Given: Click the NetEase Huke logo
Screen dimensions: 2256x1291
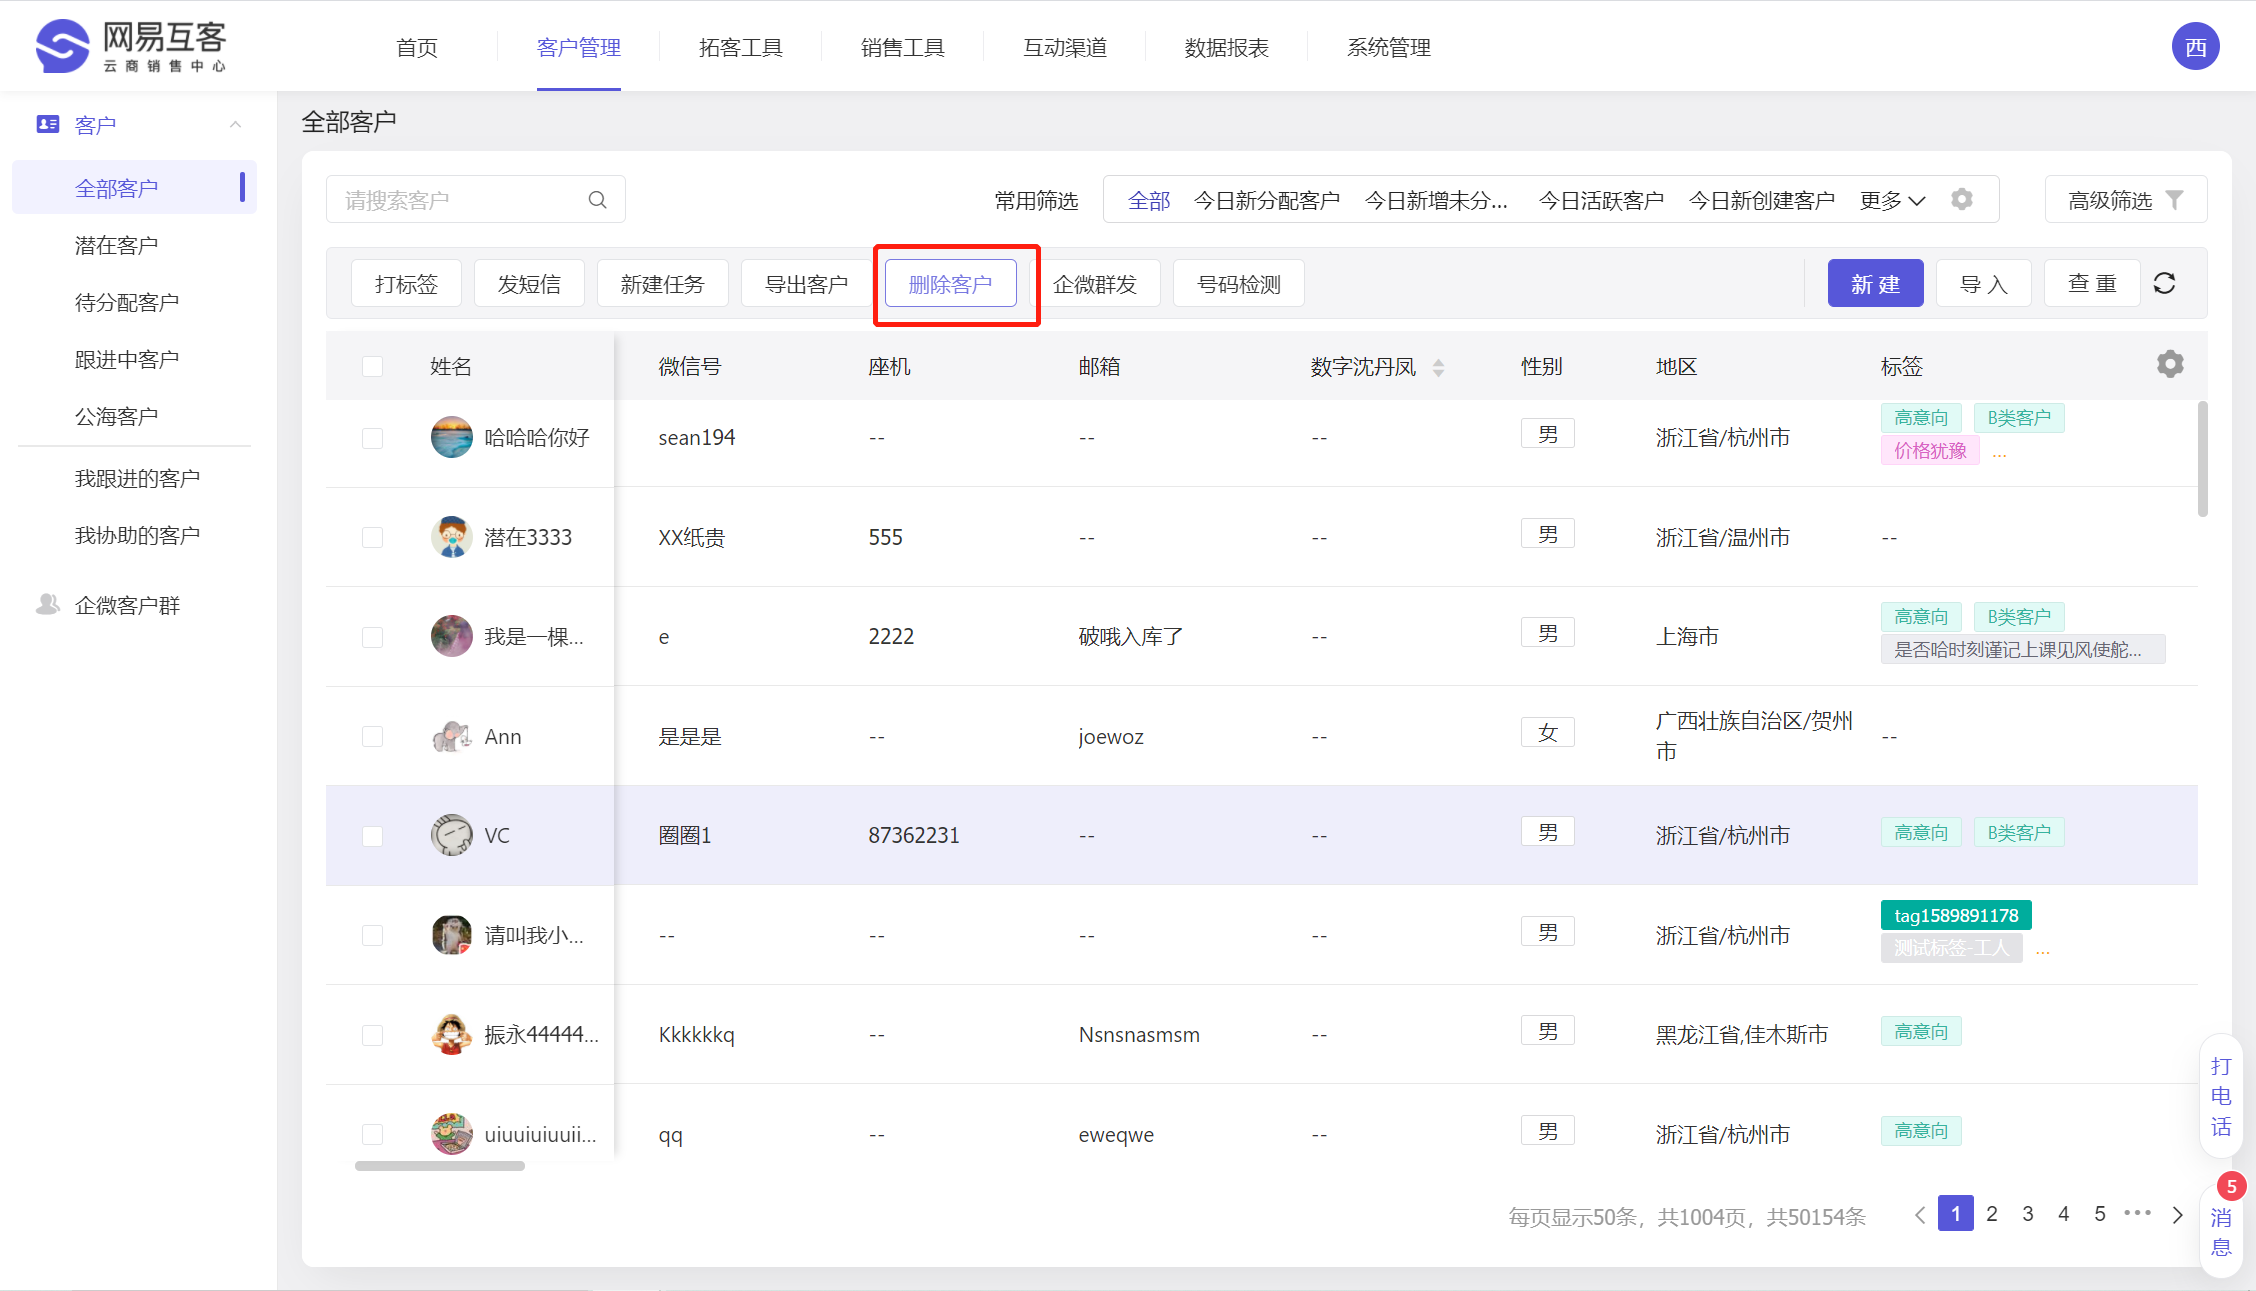Looking at the screenshot, I should pyautogui.click(x=131, y=46).
